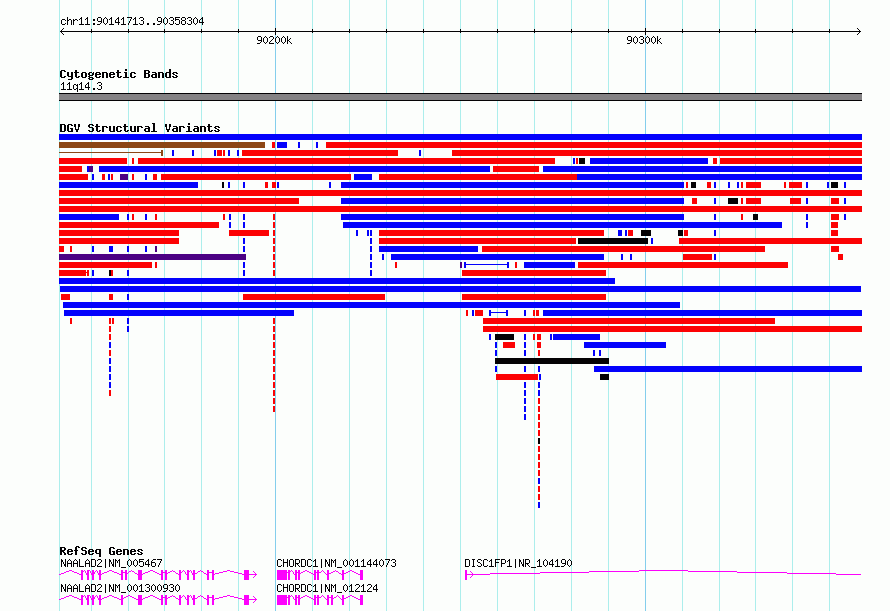Image resolution: width=890 pixels, height=611 pixels.
Task: Click the 90300k ruler position label
Action: [644, 40]
